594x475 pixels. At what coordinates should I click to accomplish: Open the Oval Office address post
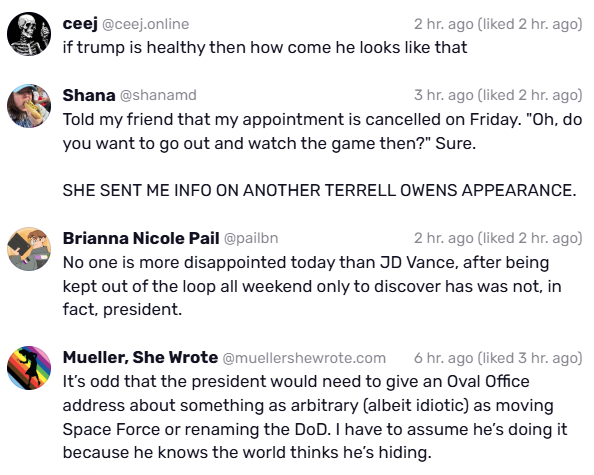315,417
